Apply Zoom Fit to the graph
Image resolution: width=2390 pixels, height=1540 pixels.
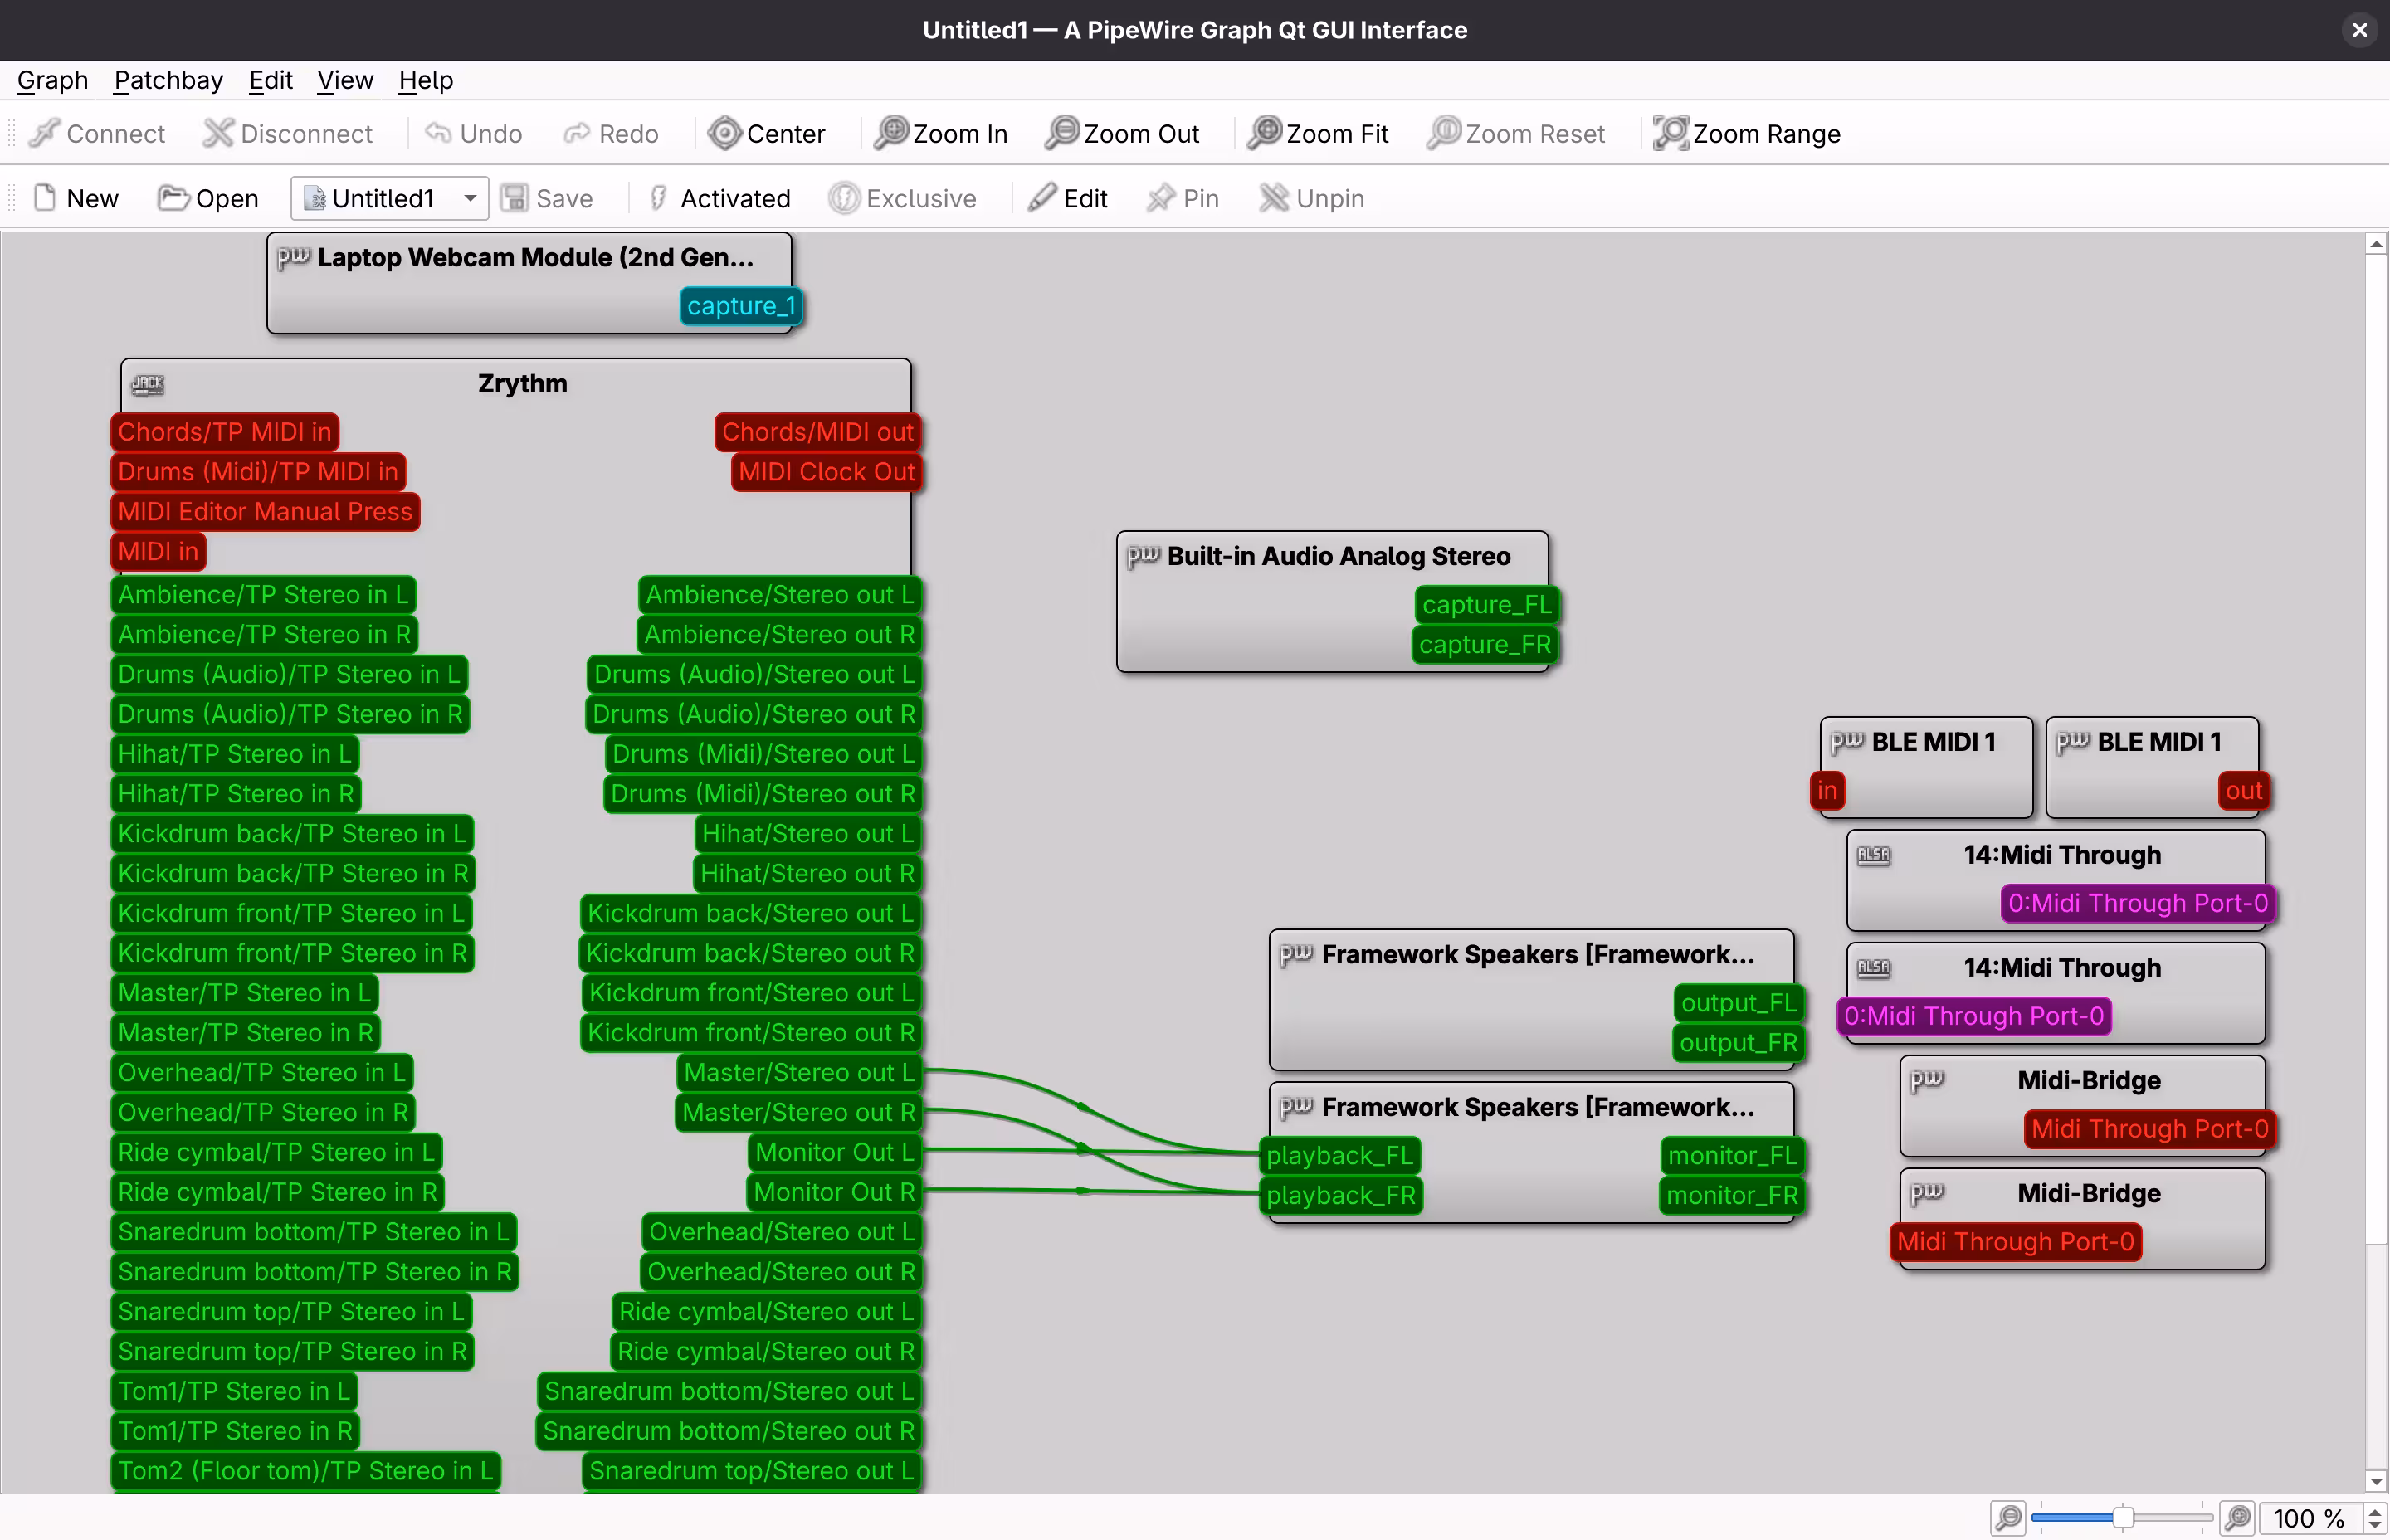point(1317,133)
